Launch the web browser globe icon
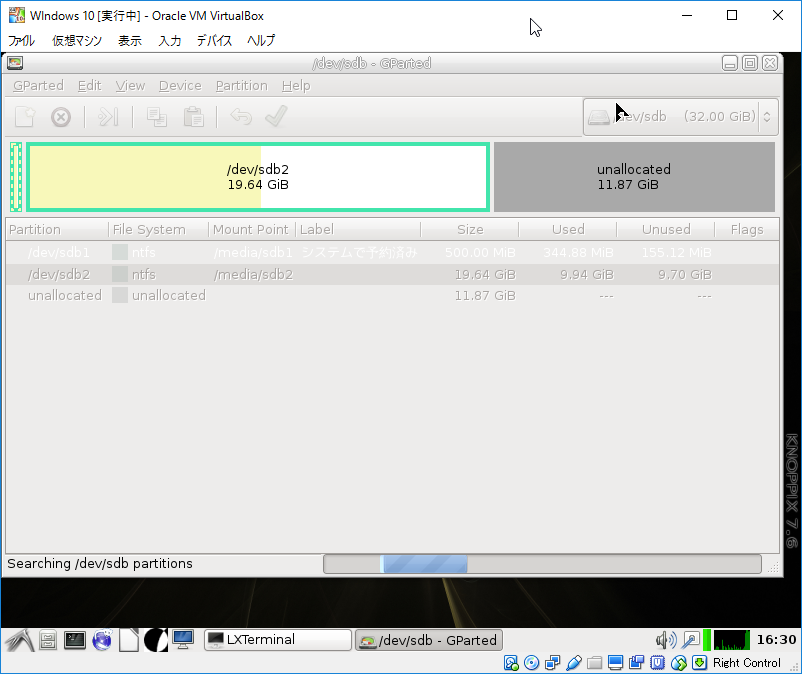 [x=102, y=640]
